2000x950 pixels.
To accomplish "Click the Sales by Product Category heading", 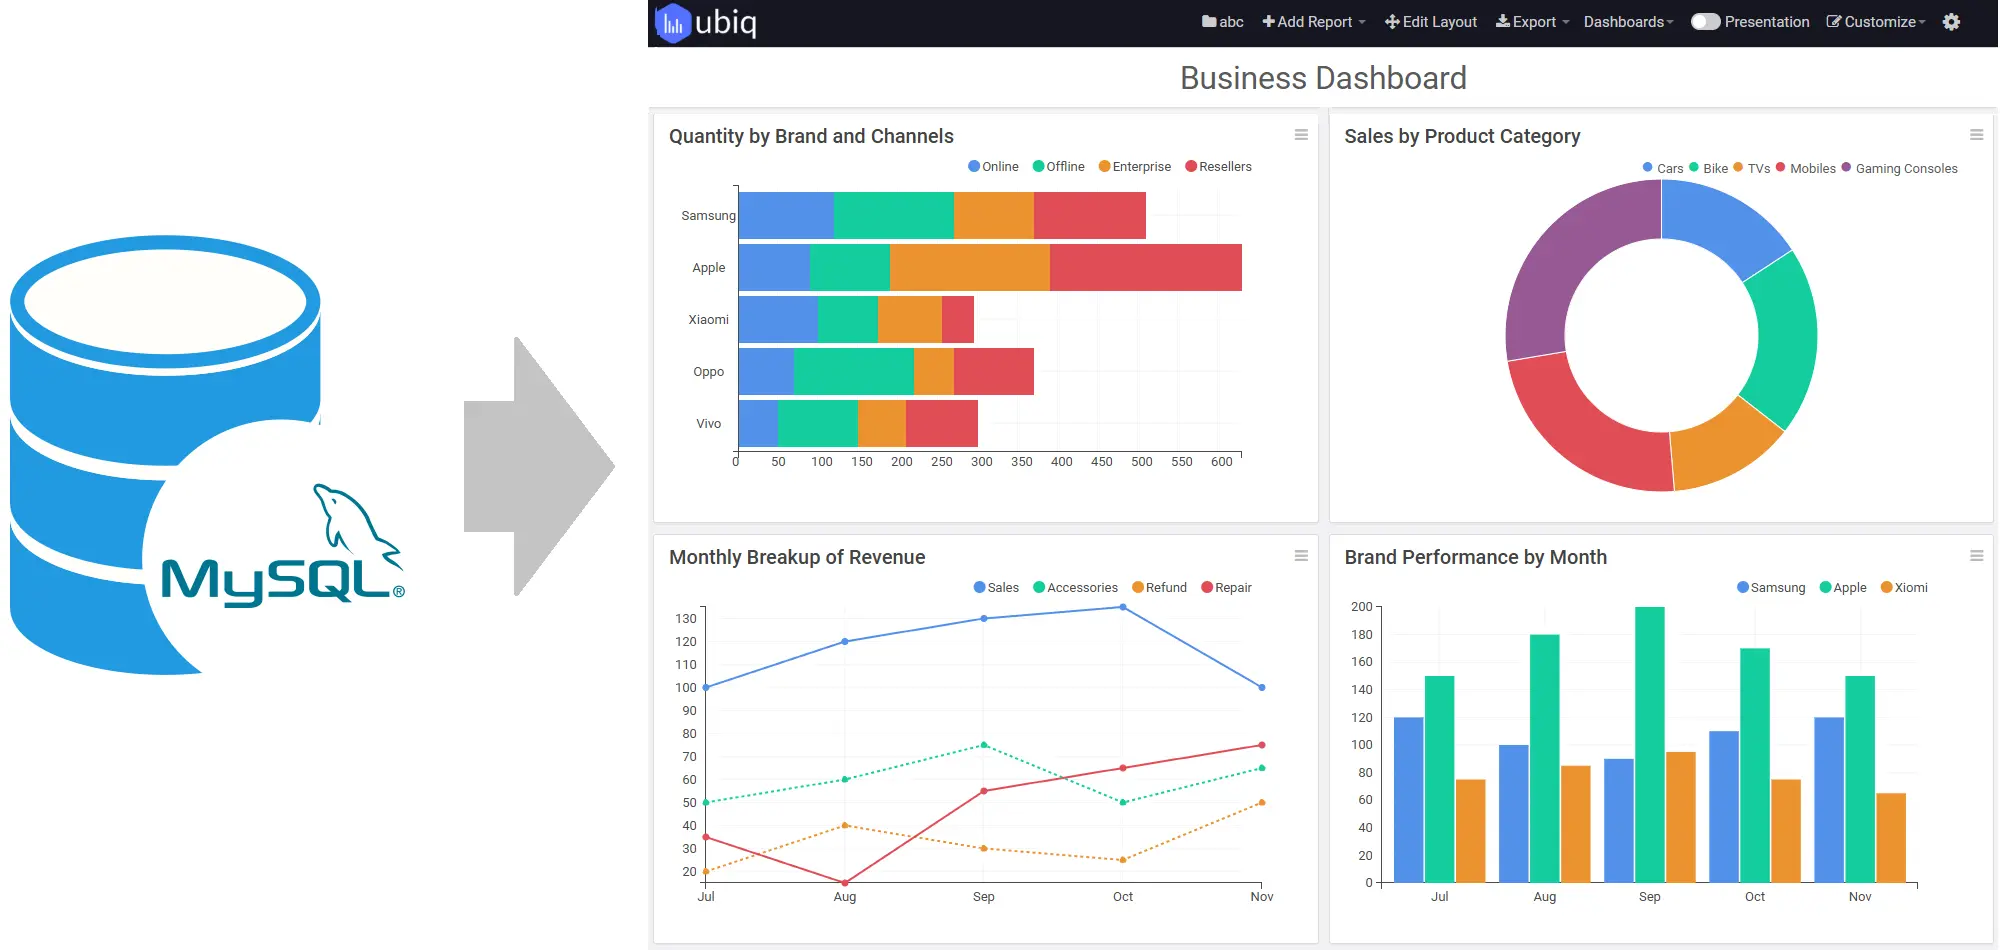I will pos(1462,136).
